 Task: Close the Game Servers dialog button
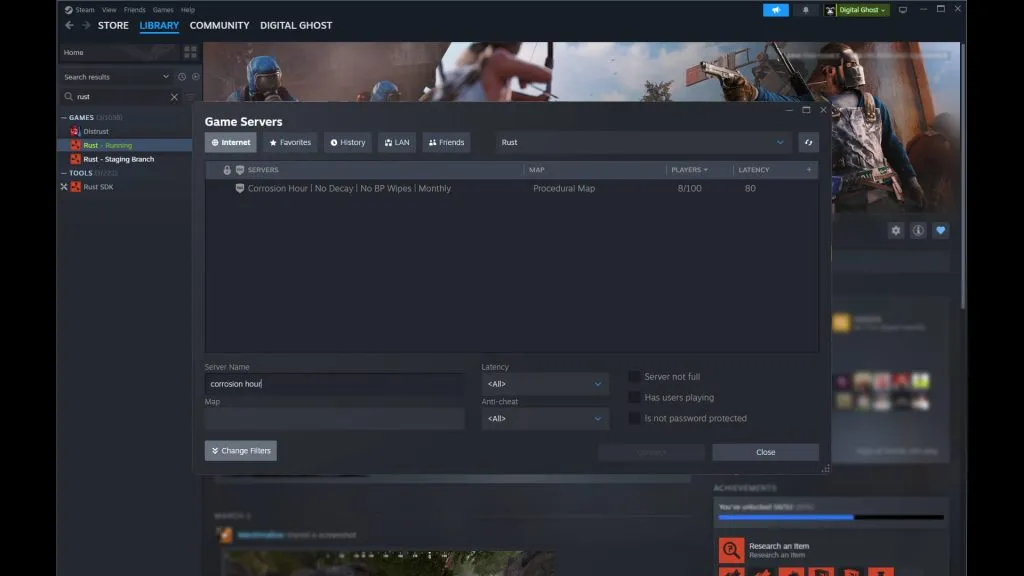765,452
